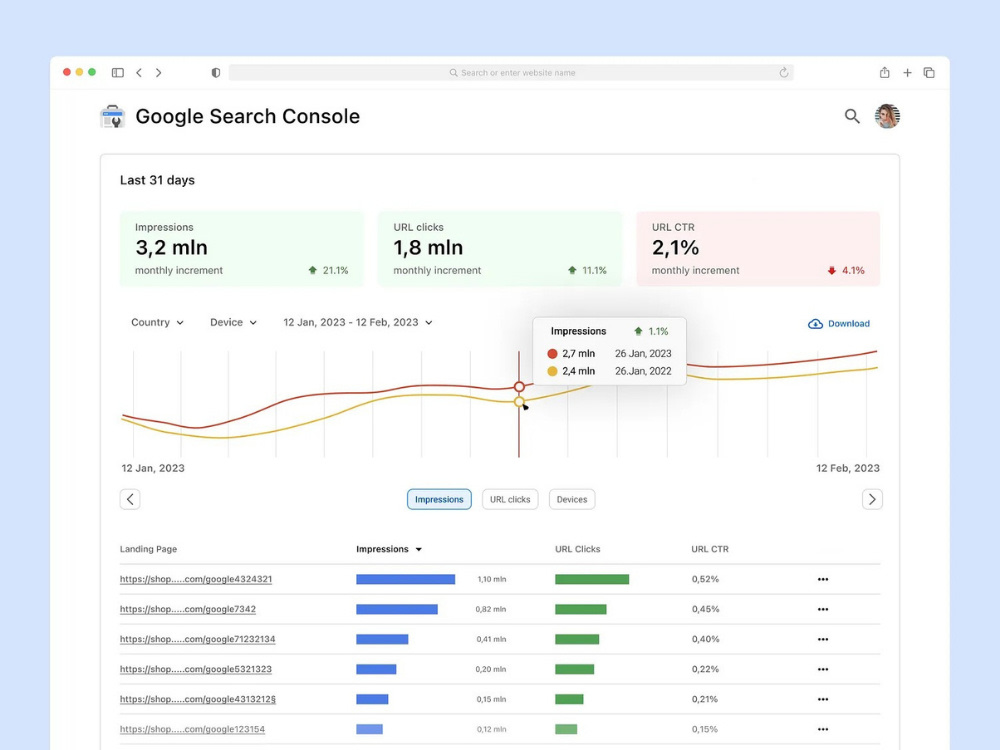
Task: Click the yellow legend dot for 2,4 mln
Action: [552, 371]
